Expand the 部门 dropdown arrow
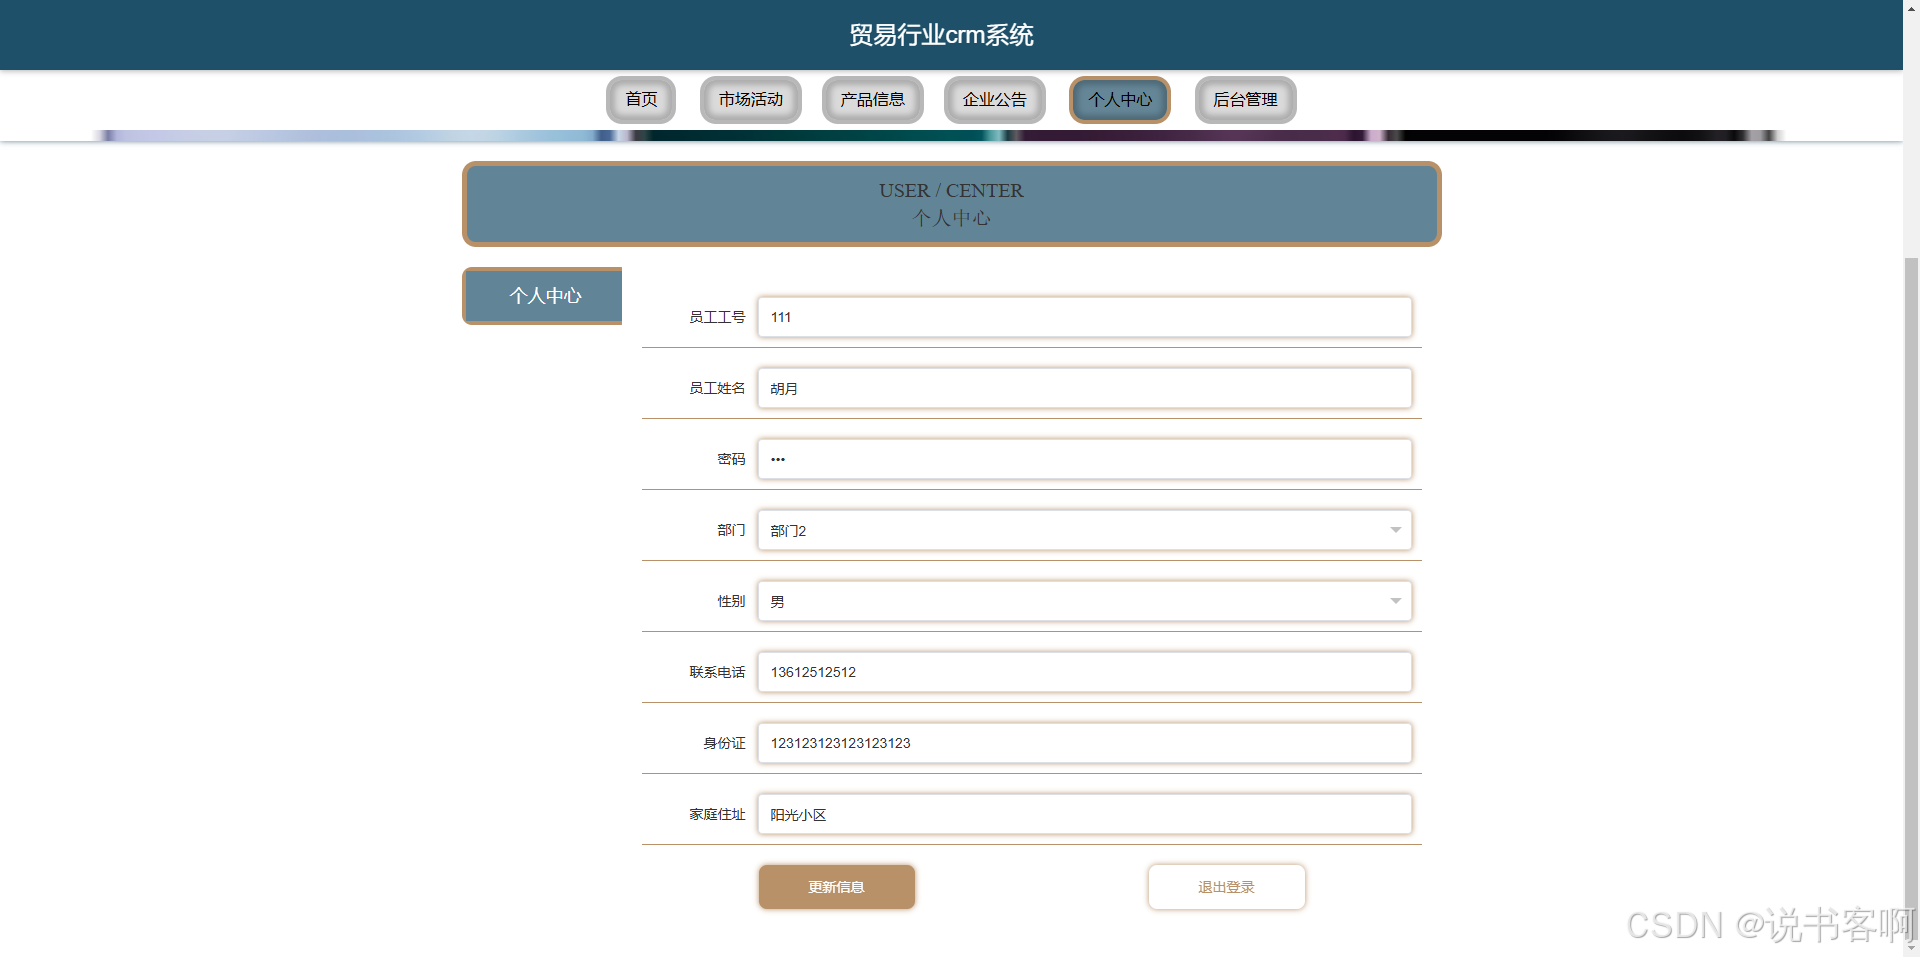Viewport: 1920px width, 957px height. point(1396,530)
